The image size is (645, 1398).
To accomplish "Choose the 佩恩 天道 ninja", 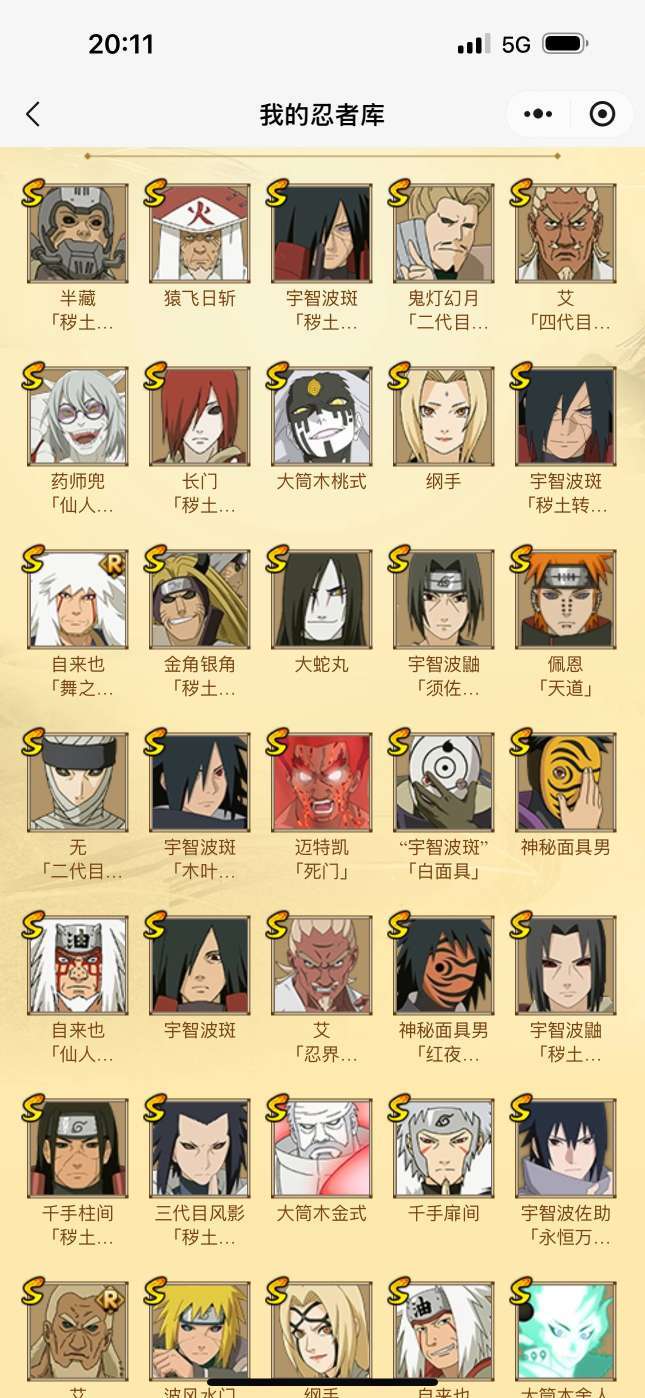I will tap(566, 600).
